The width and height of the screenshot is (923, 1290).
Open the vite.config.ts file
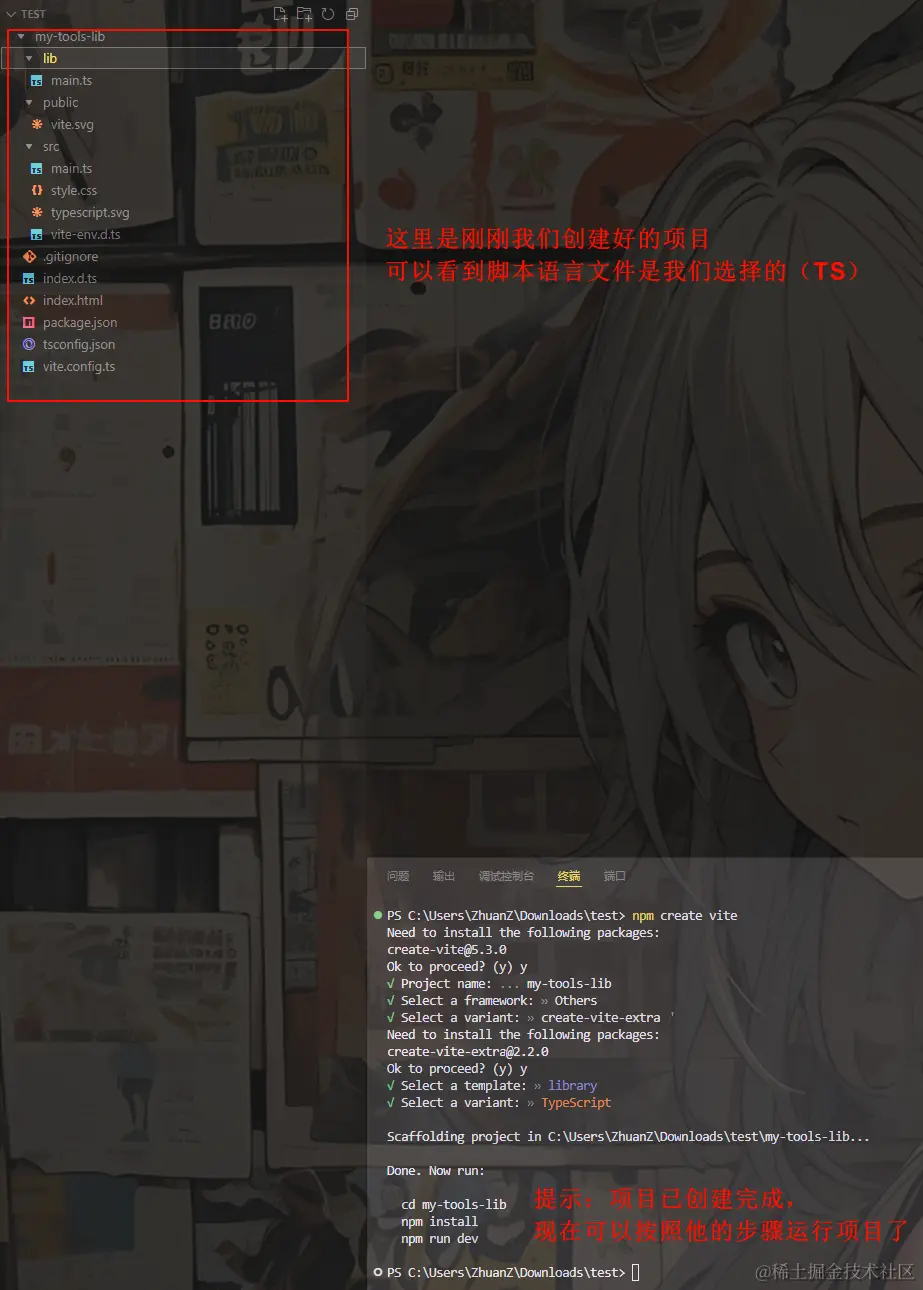tap(79, 367)
